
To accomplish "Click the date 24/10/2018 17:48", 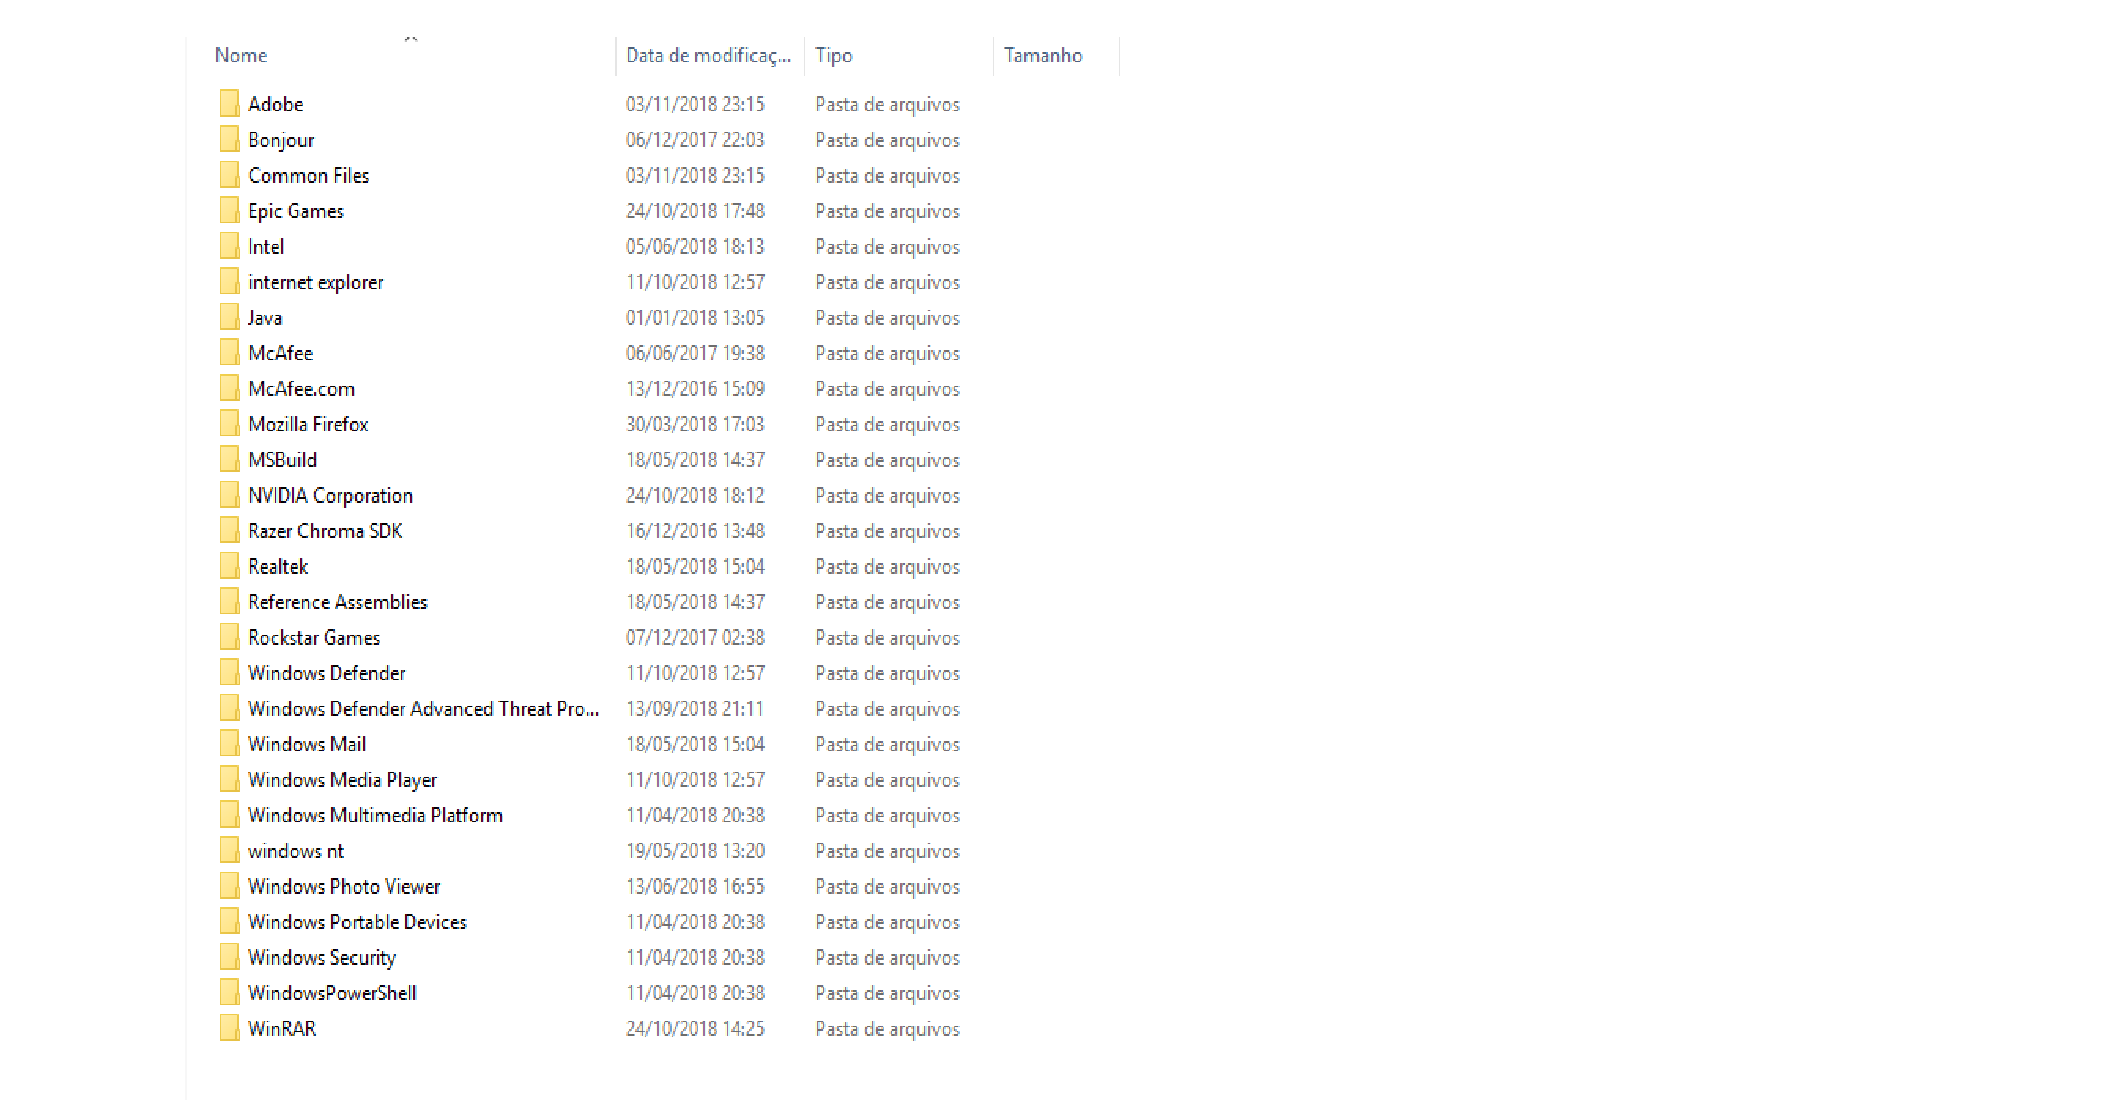I will pyautogui.click(x=695, y=211).
